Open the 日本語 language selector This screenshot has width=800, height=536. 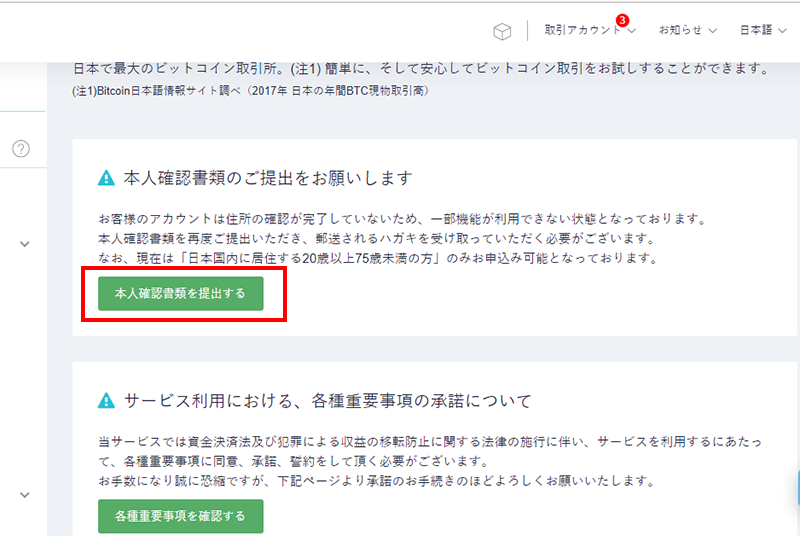pos(763,30)
